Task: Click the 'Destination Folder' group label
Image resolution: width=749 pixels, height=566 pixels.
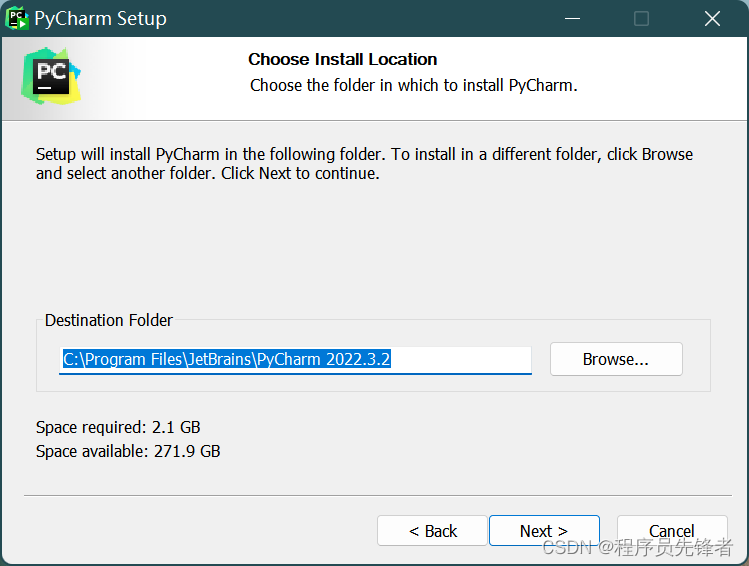Action: coord(108,320)
